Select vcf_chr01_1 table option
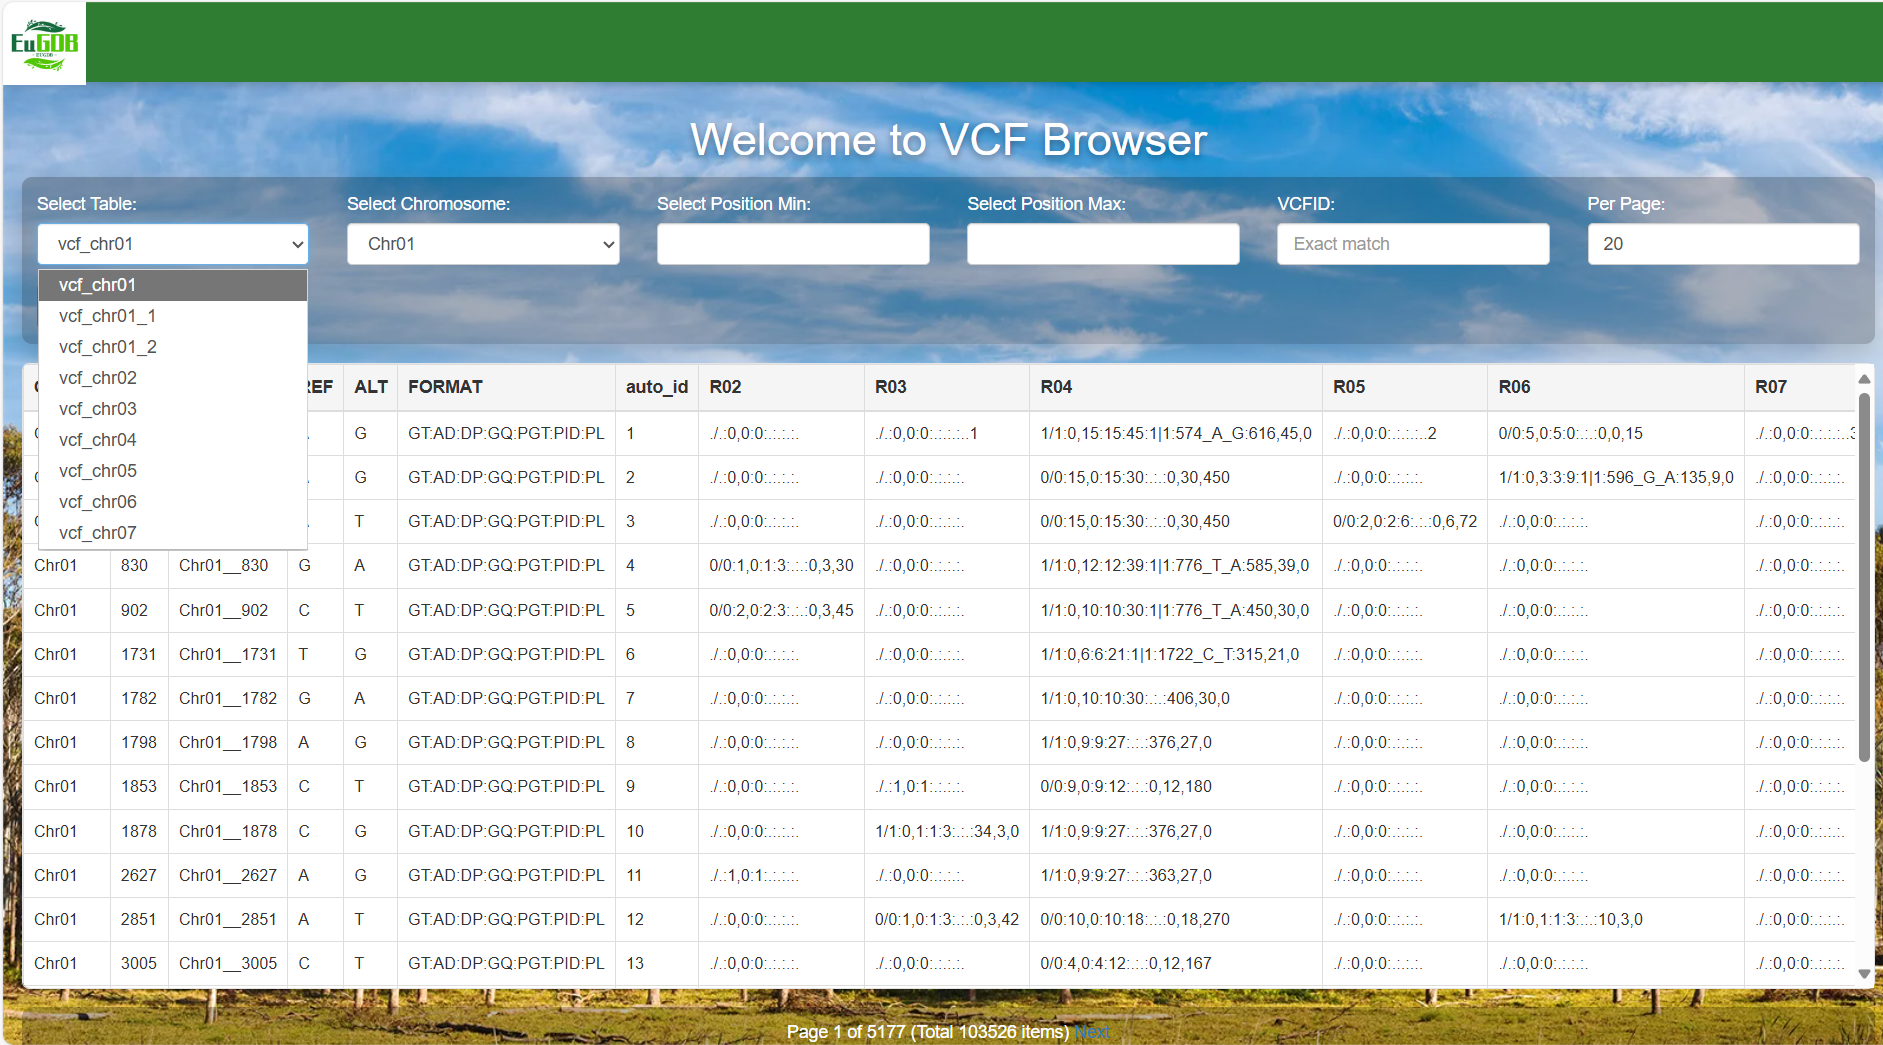Screen dimensions: 1883x1045 (x=107, y=315)
